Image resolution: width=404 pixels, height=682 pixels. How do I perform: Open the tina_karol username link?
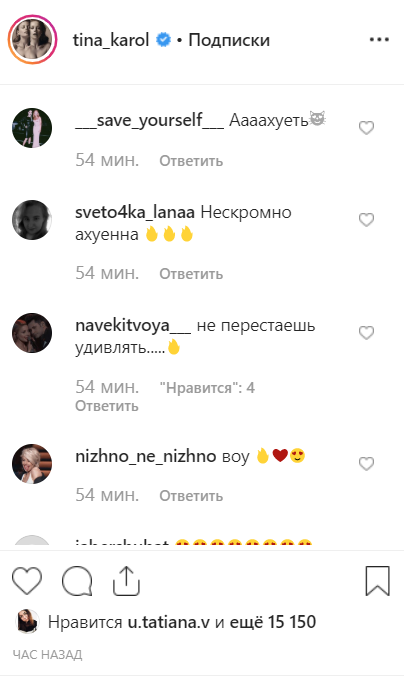[x=111, y=40]
